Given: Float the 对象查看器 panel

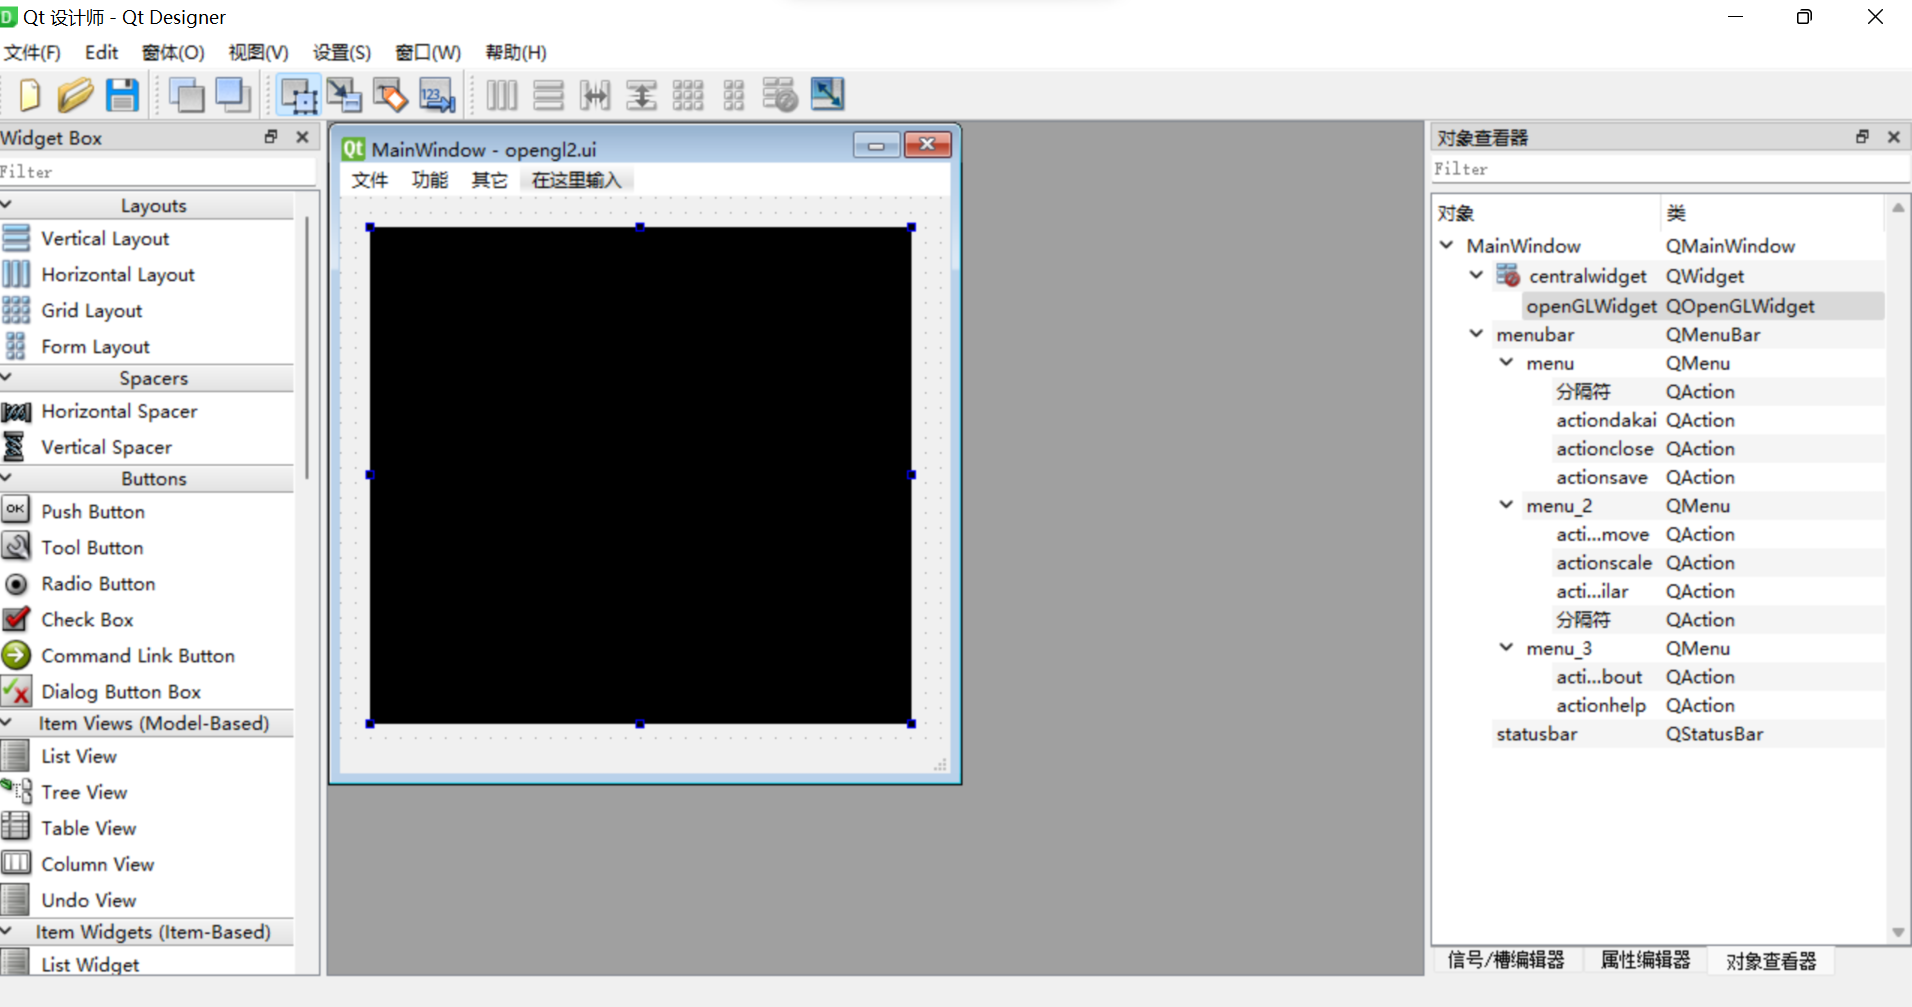Looking at the screenshot, I should point(1862,137).
